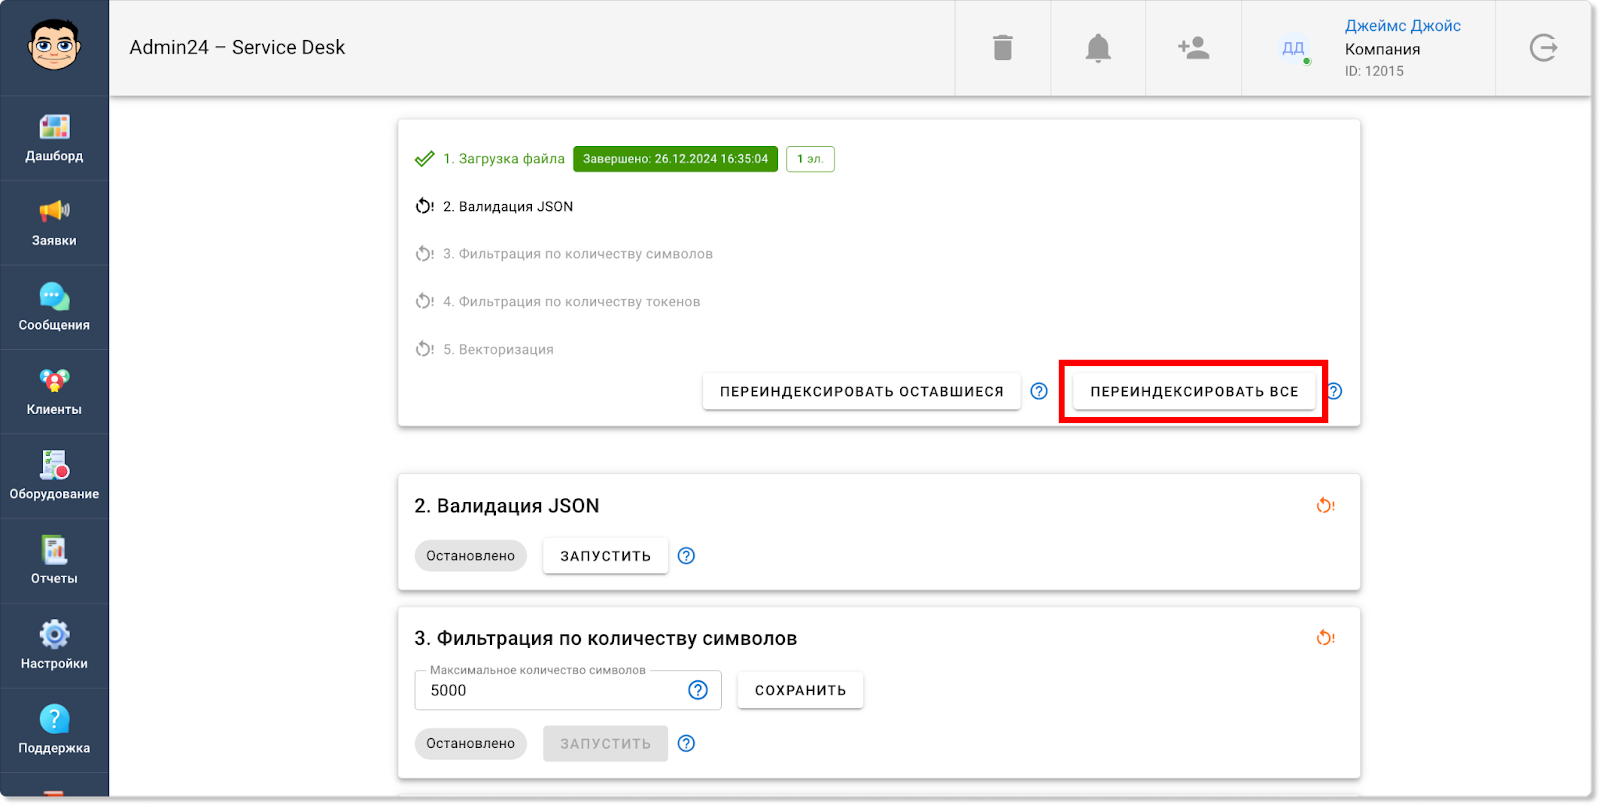Open Оборудование in the sidebar
1600x805 pixels.
54,476
